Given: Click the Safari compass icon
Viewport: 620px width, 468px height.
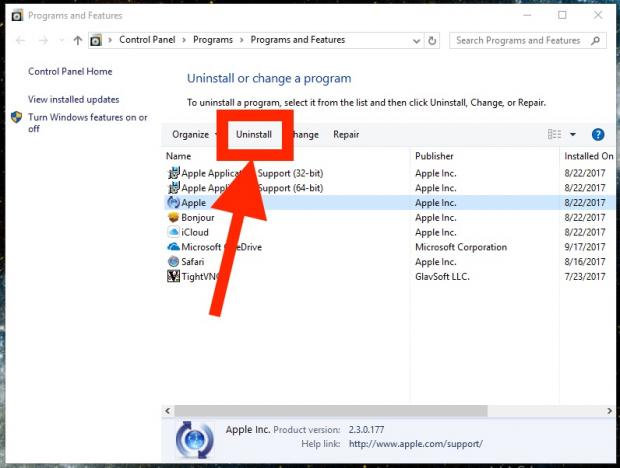Looking at the screenshot, I should (x=173, y=262).
